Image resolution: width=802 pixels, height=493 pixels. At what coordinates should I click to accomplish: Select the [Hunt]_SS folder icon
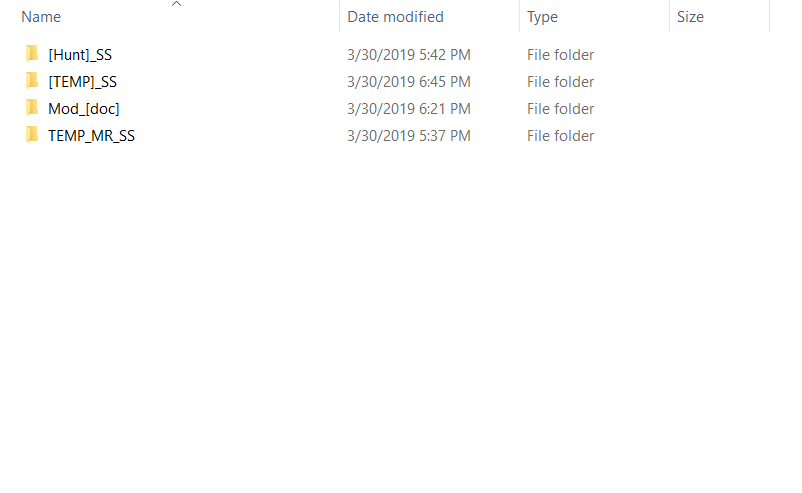(32, 54)
